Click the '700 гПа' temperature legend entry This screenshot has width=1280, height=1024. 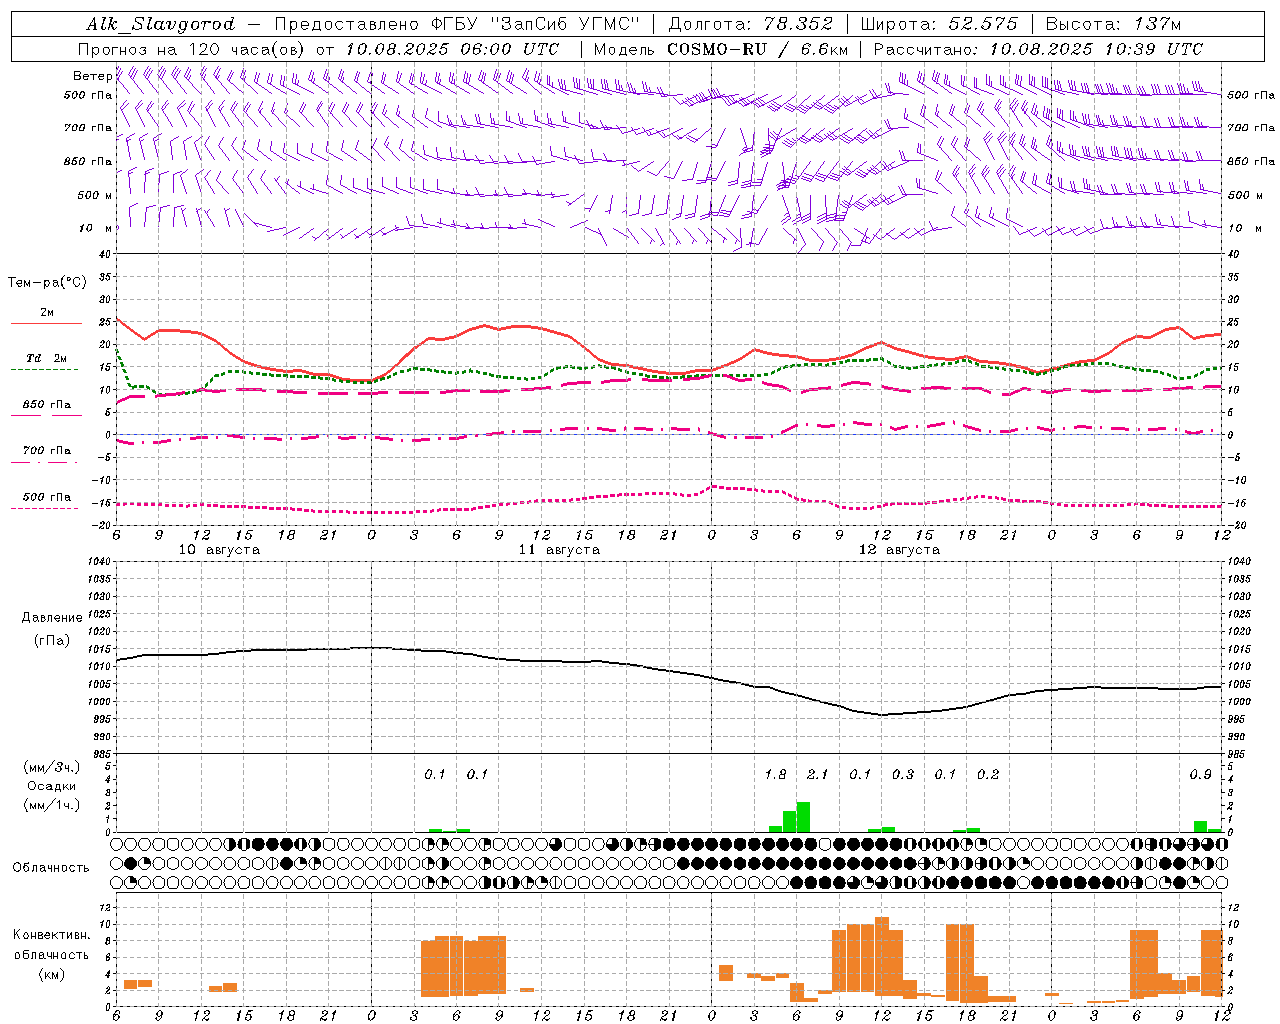tap(46, 452)
